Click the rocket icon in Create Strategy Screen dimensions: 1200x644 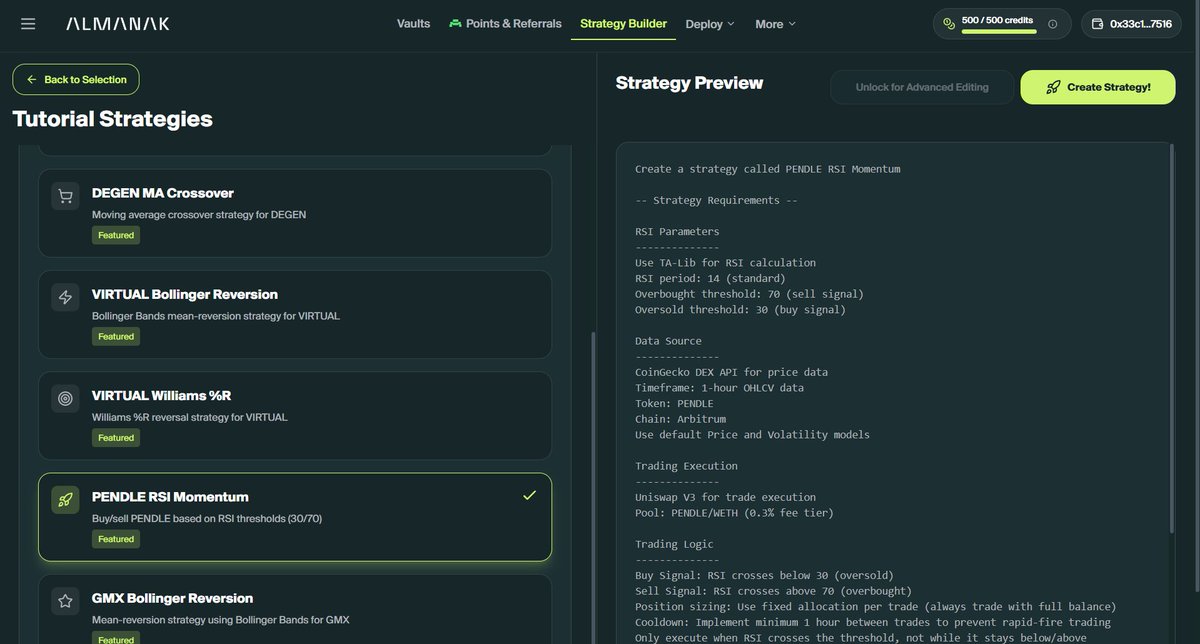(1053, 87)
